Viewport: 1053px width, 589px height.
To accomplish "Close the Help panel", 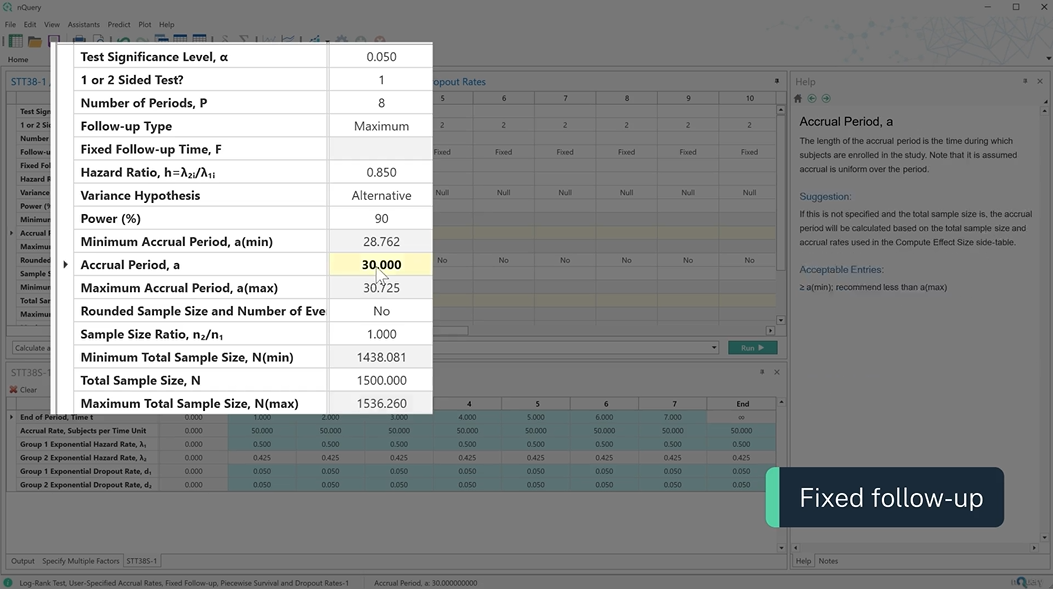I will click(x=1040, y=81).
